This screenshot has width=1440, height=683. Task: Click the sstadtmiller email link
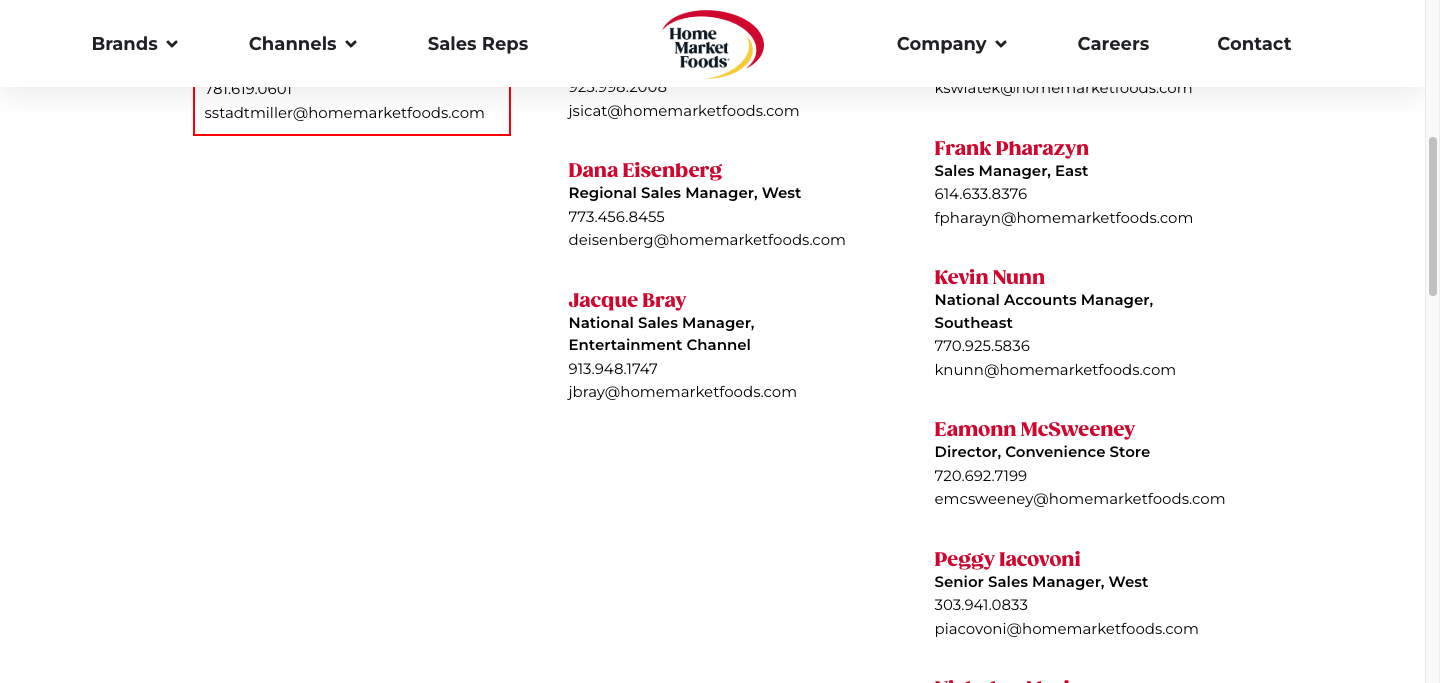coord(344,113)
